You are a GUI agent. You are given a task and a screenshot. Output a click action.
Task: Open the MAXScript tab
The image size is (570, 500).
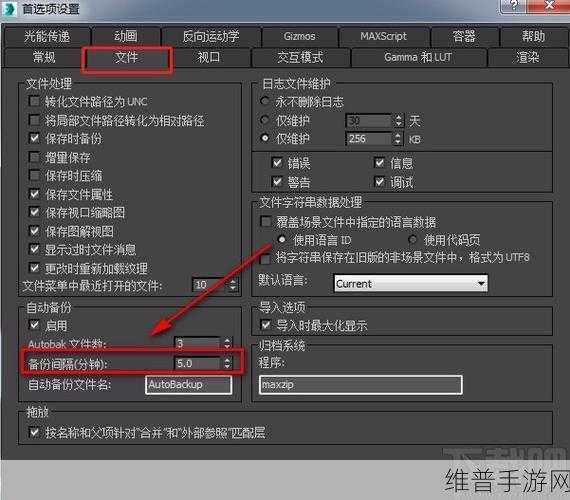click(x=384, y=36)
